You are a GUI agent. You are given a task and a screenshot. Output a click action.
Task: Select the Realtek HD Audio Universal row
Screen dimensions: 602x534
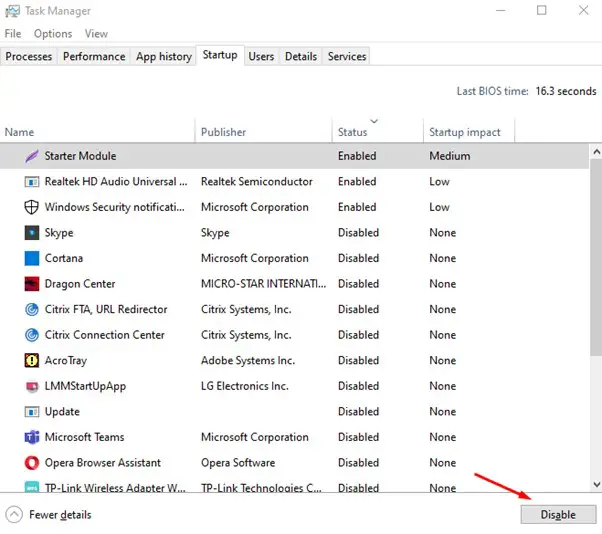click(294, 182)
